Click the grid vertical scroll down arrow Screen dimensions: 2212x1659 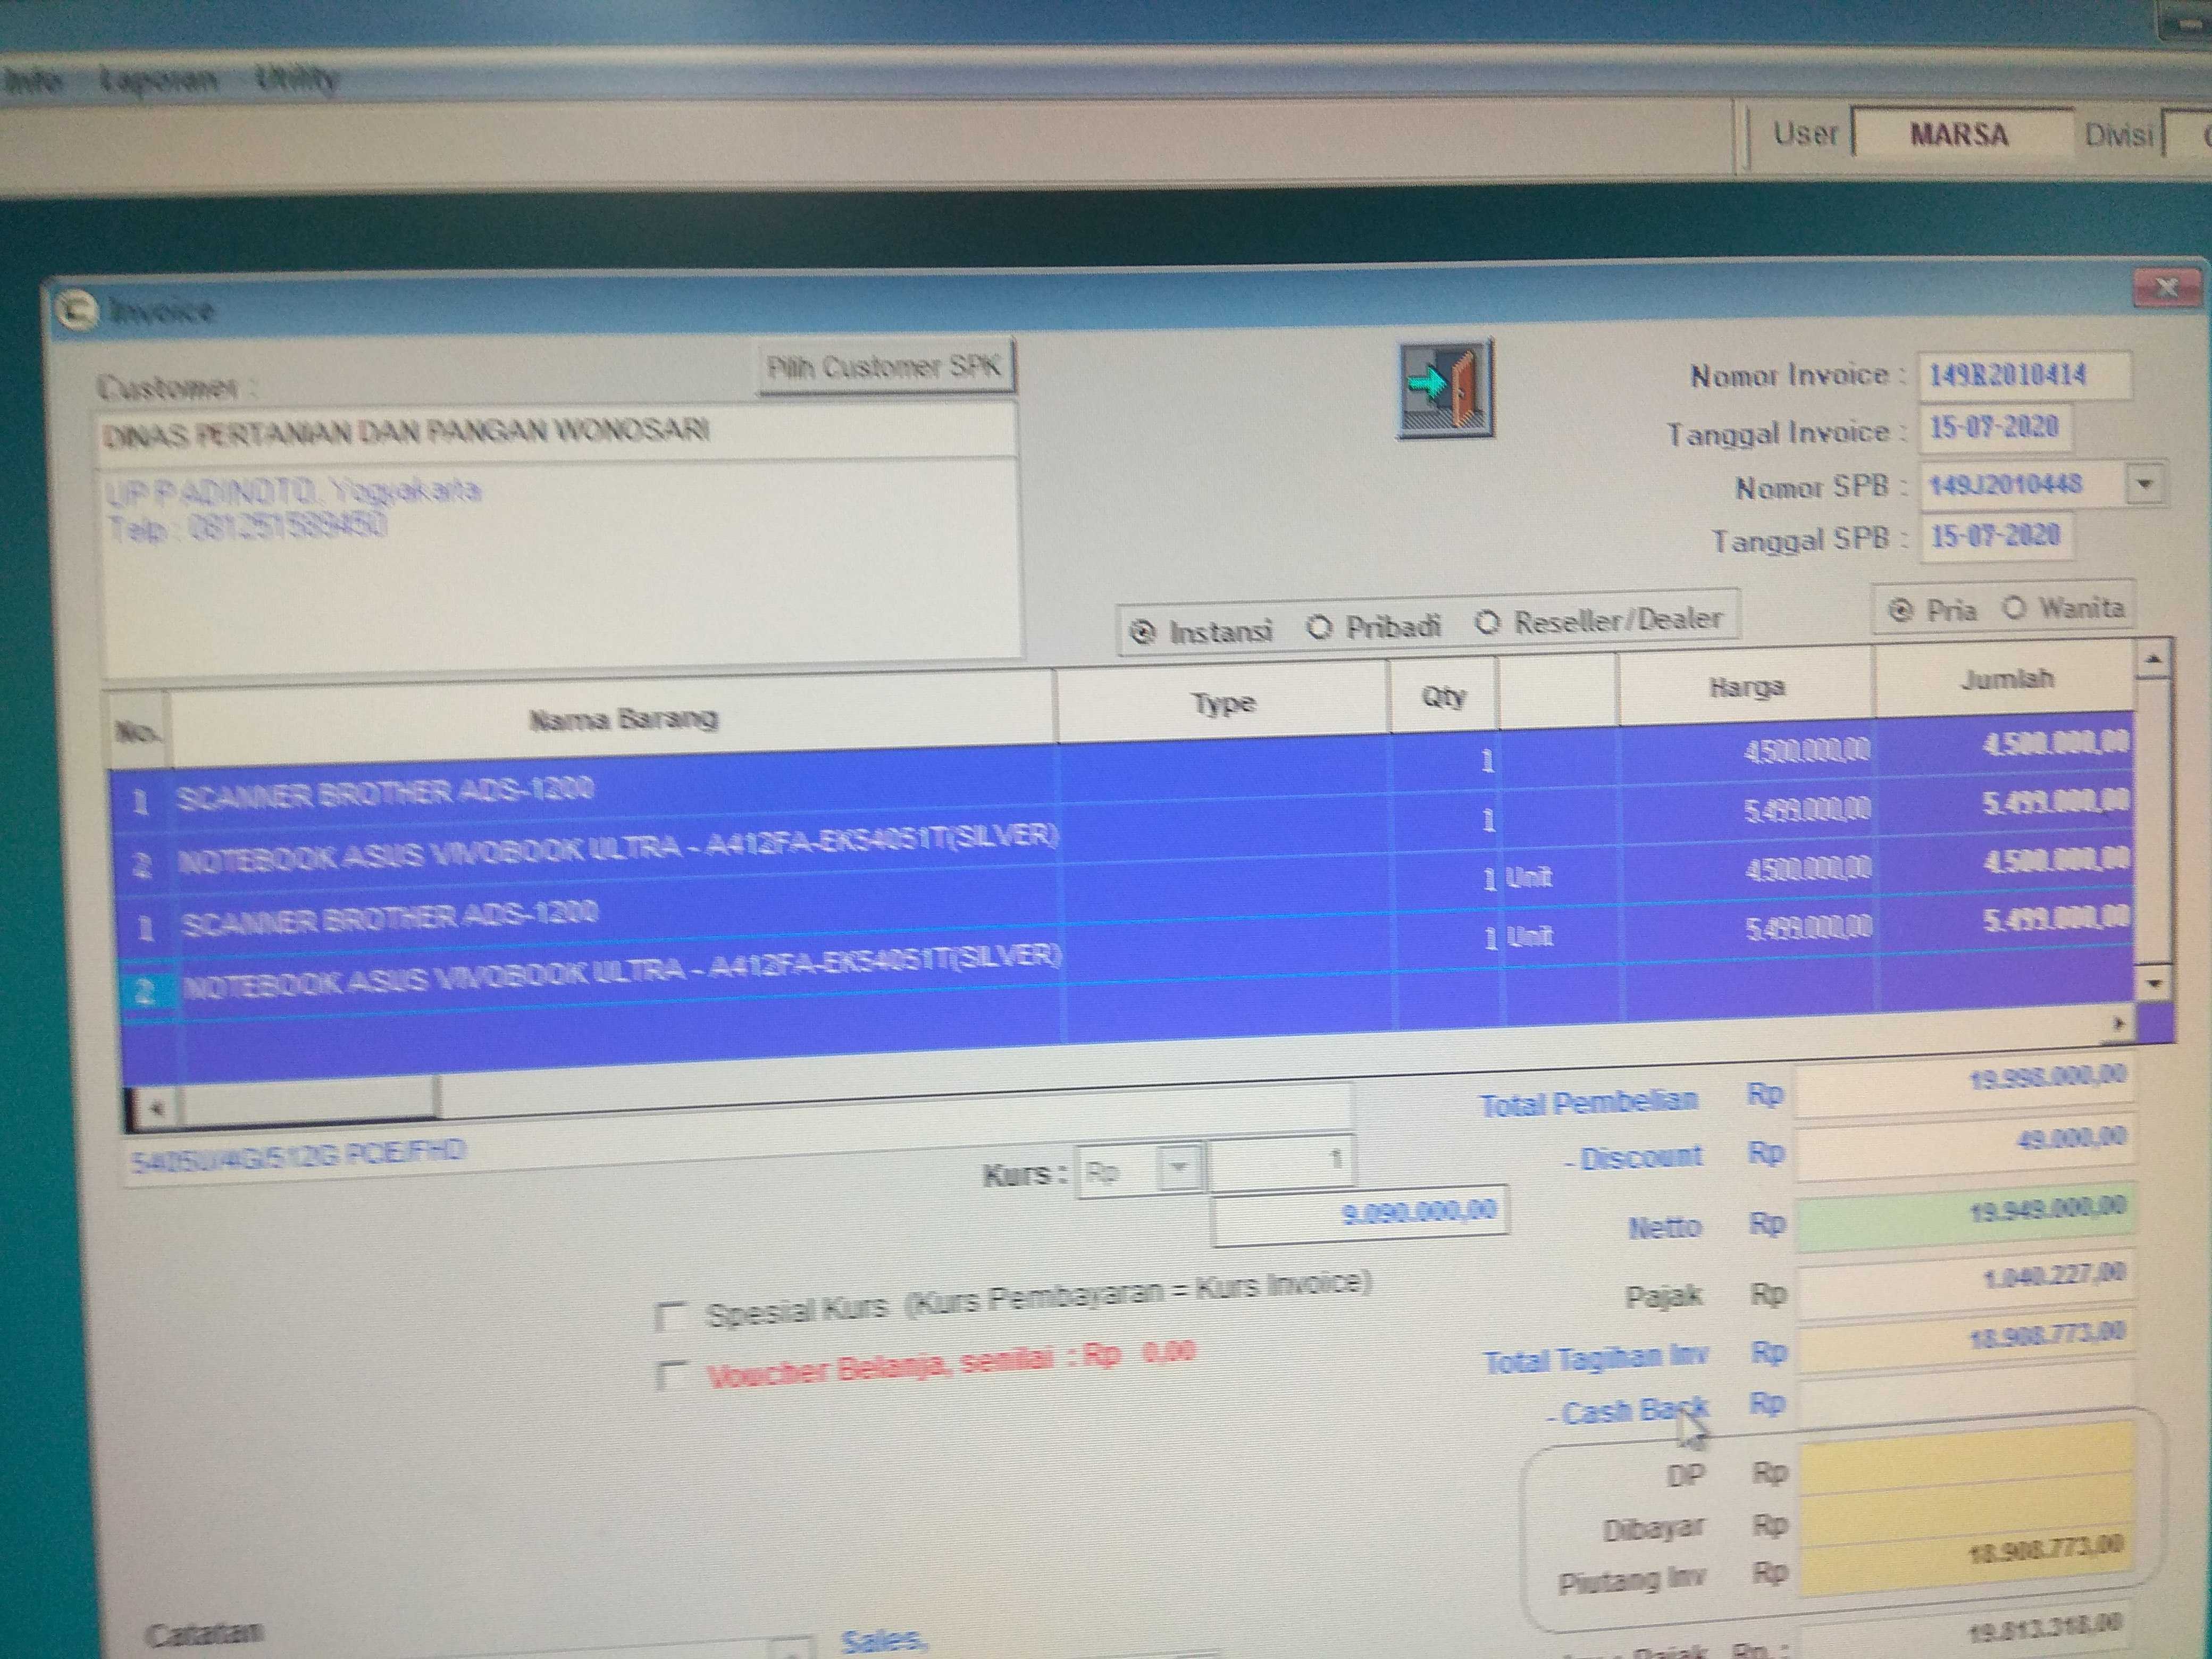2154,984
